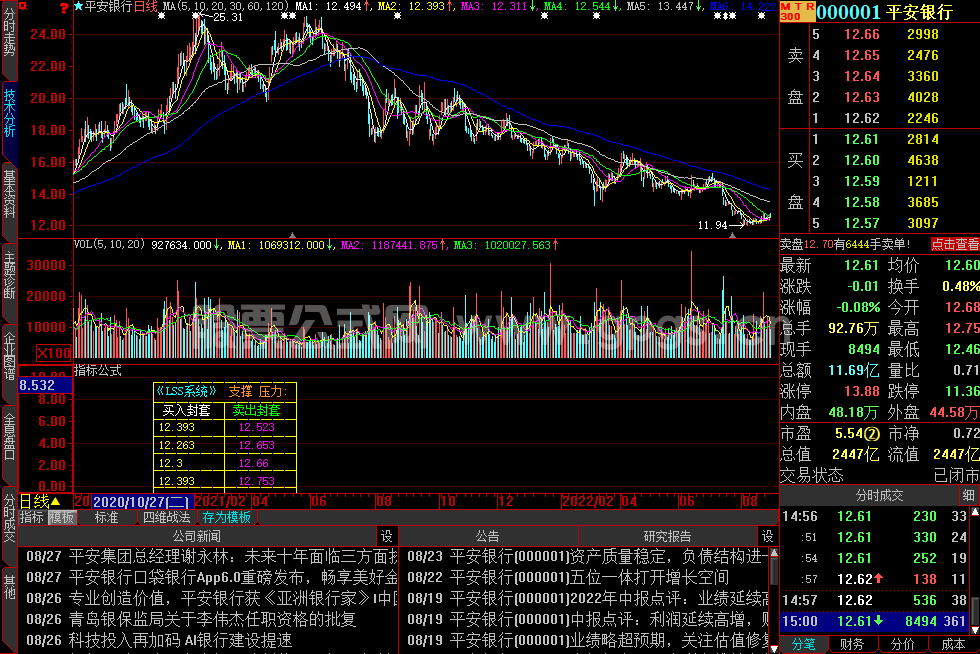Click the 公司新闻 panel header
Viewport: 980px width, 654px height.
(x=197, y=536)
